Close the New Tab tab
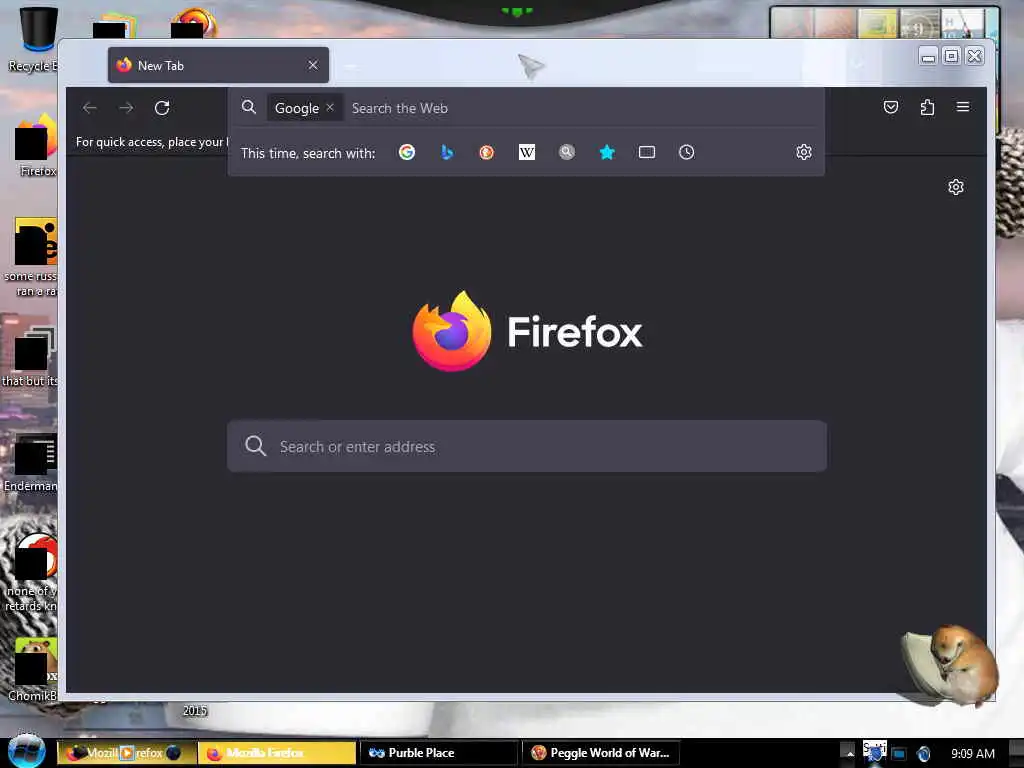The image size is (1024, 768). pyautogui.click(x=313, y=65)
